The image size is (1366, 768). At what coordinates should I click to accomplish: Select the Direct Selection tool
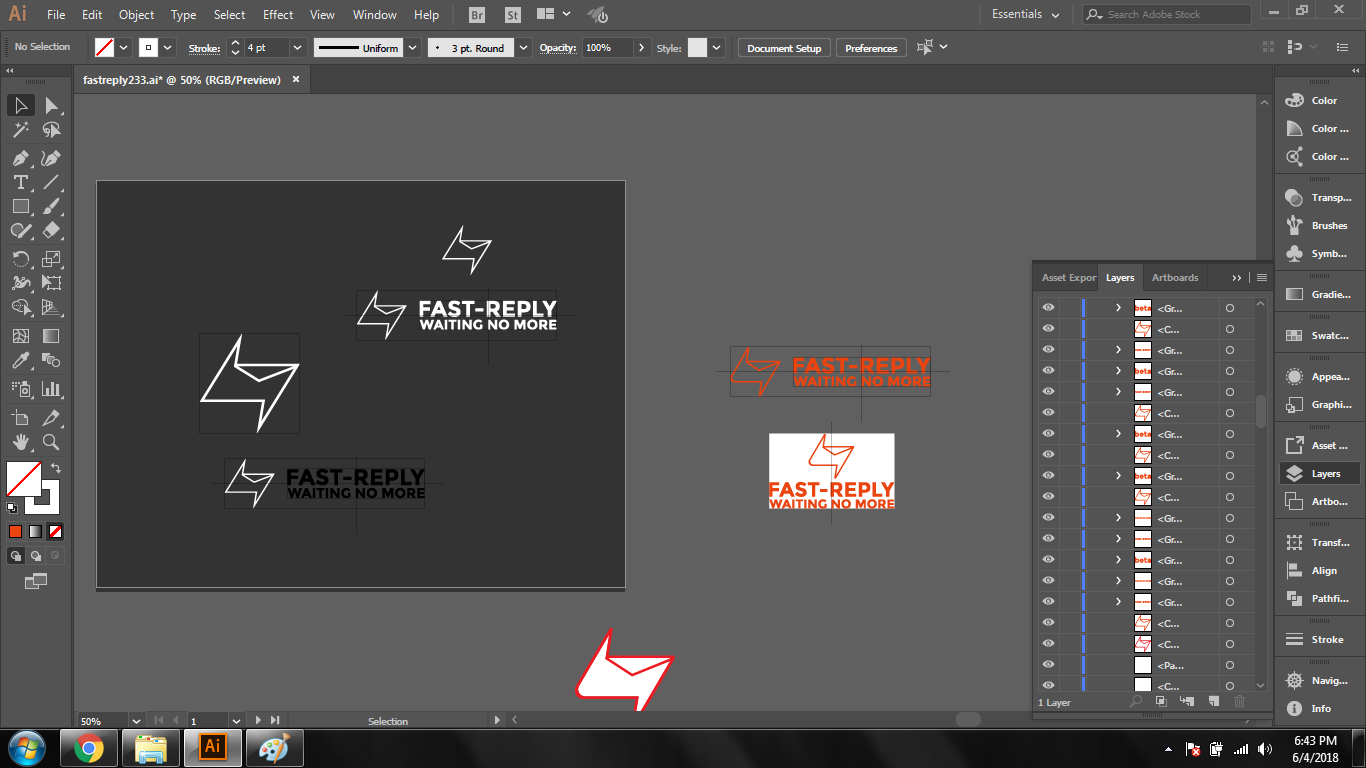click(52, 105)
